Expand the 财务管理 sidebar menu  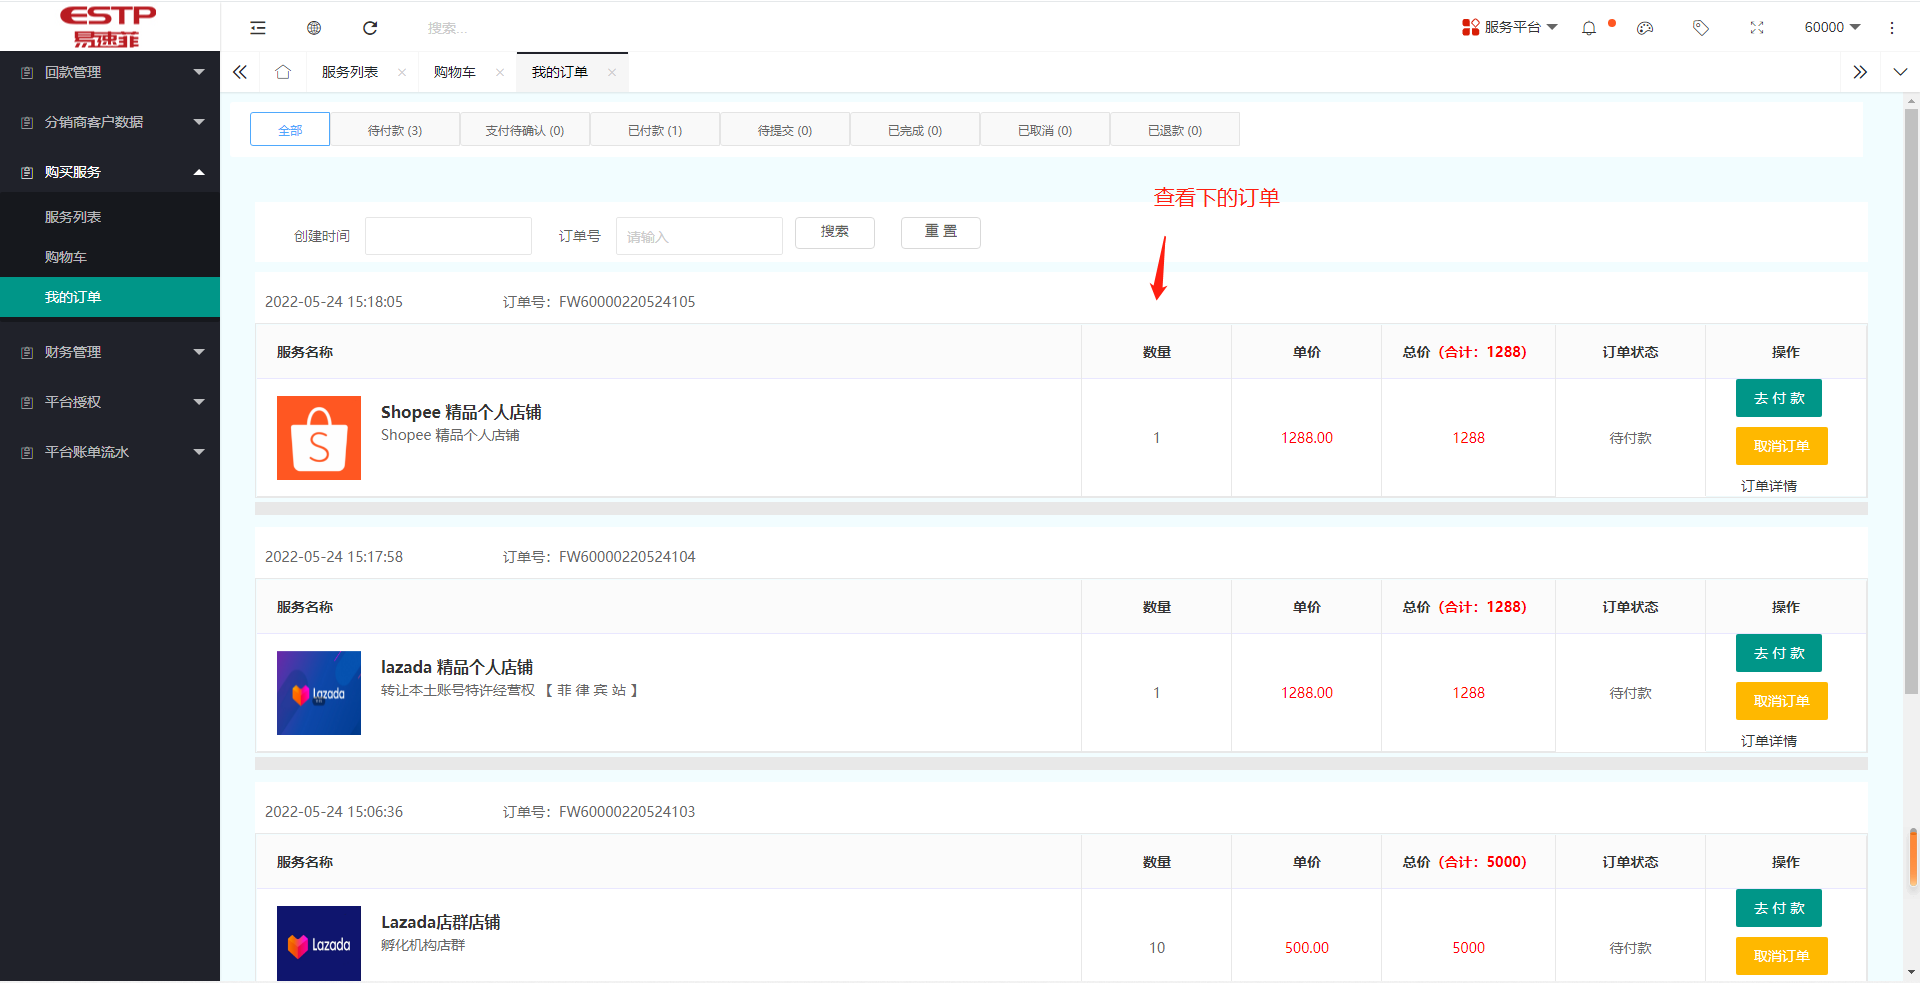[110, 352]
